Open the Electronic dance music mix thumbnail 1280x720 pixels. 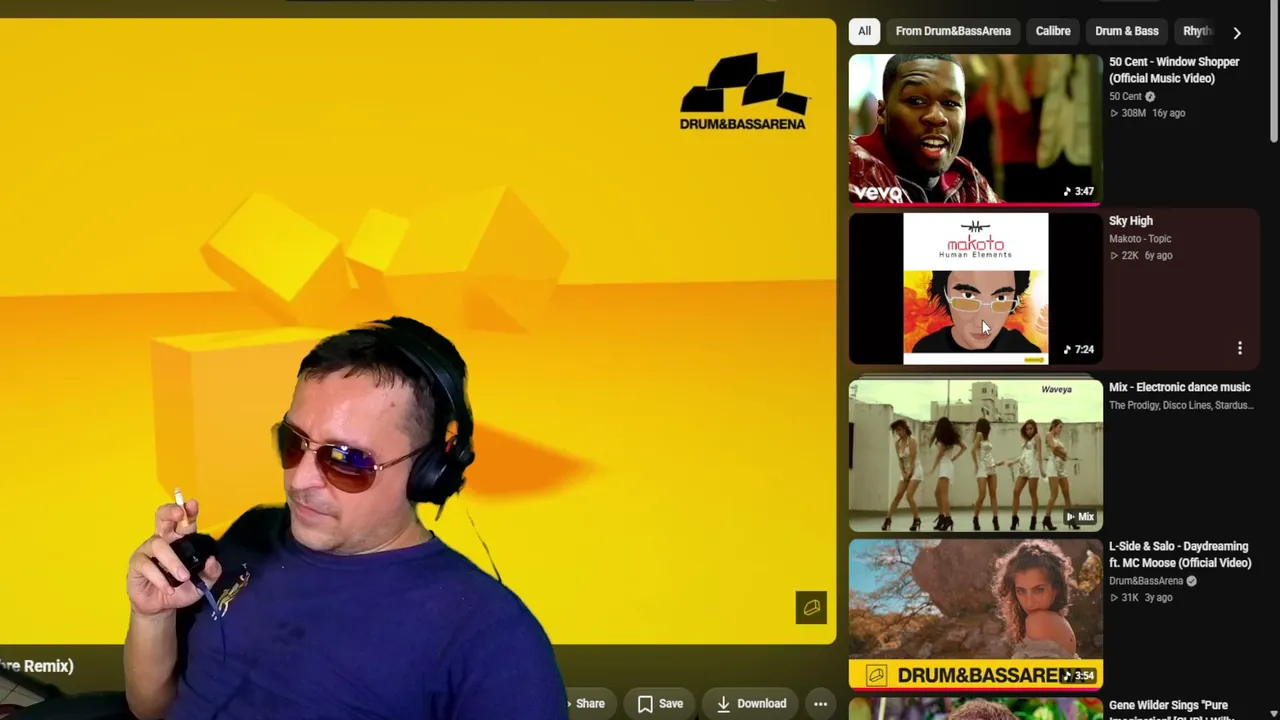(975, 455)
